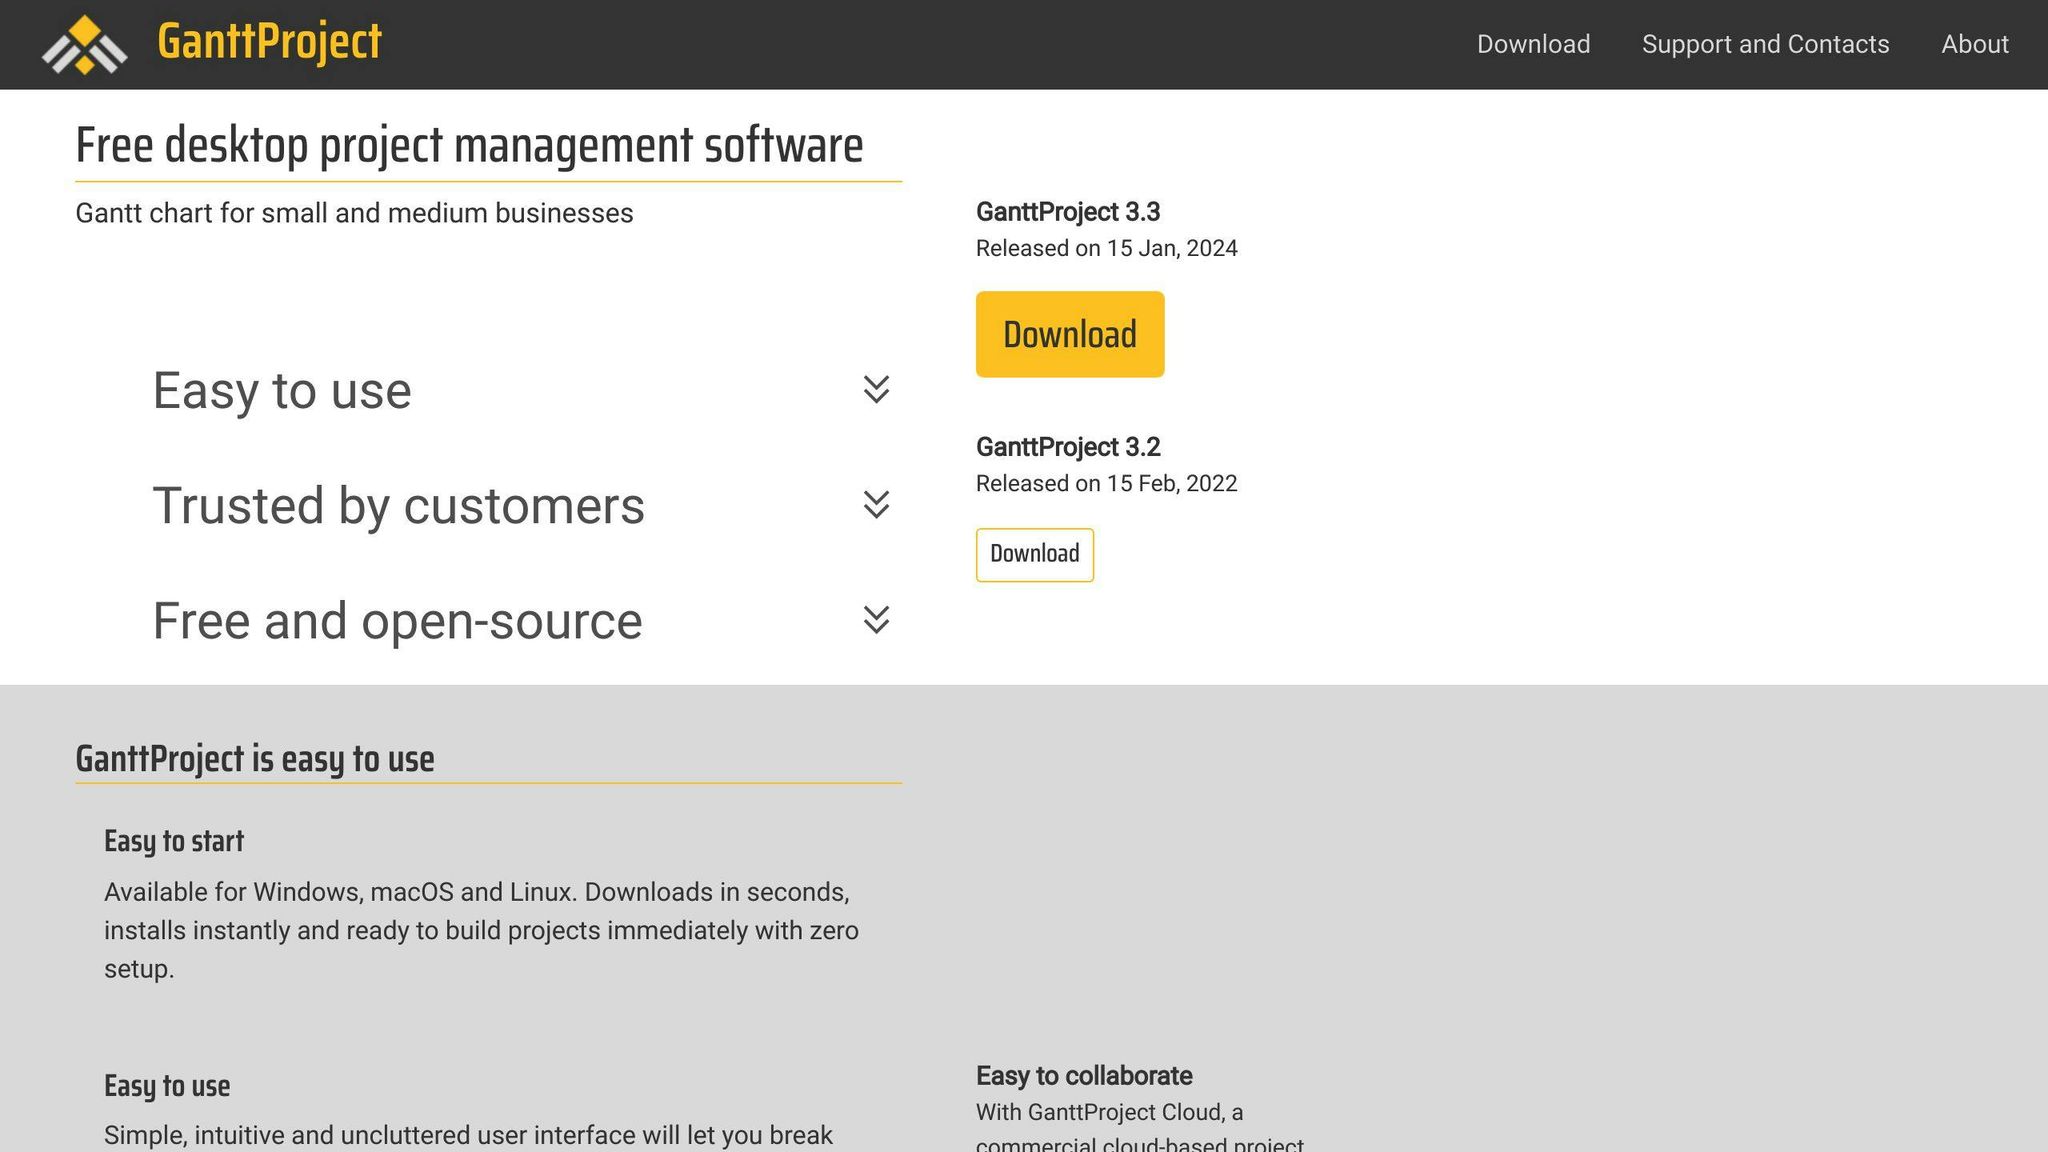Screen dimensions: 2048x1152
Task: Click the GanttProject 3.3 version heading
Action: click(x=1067, y=212)
